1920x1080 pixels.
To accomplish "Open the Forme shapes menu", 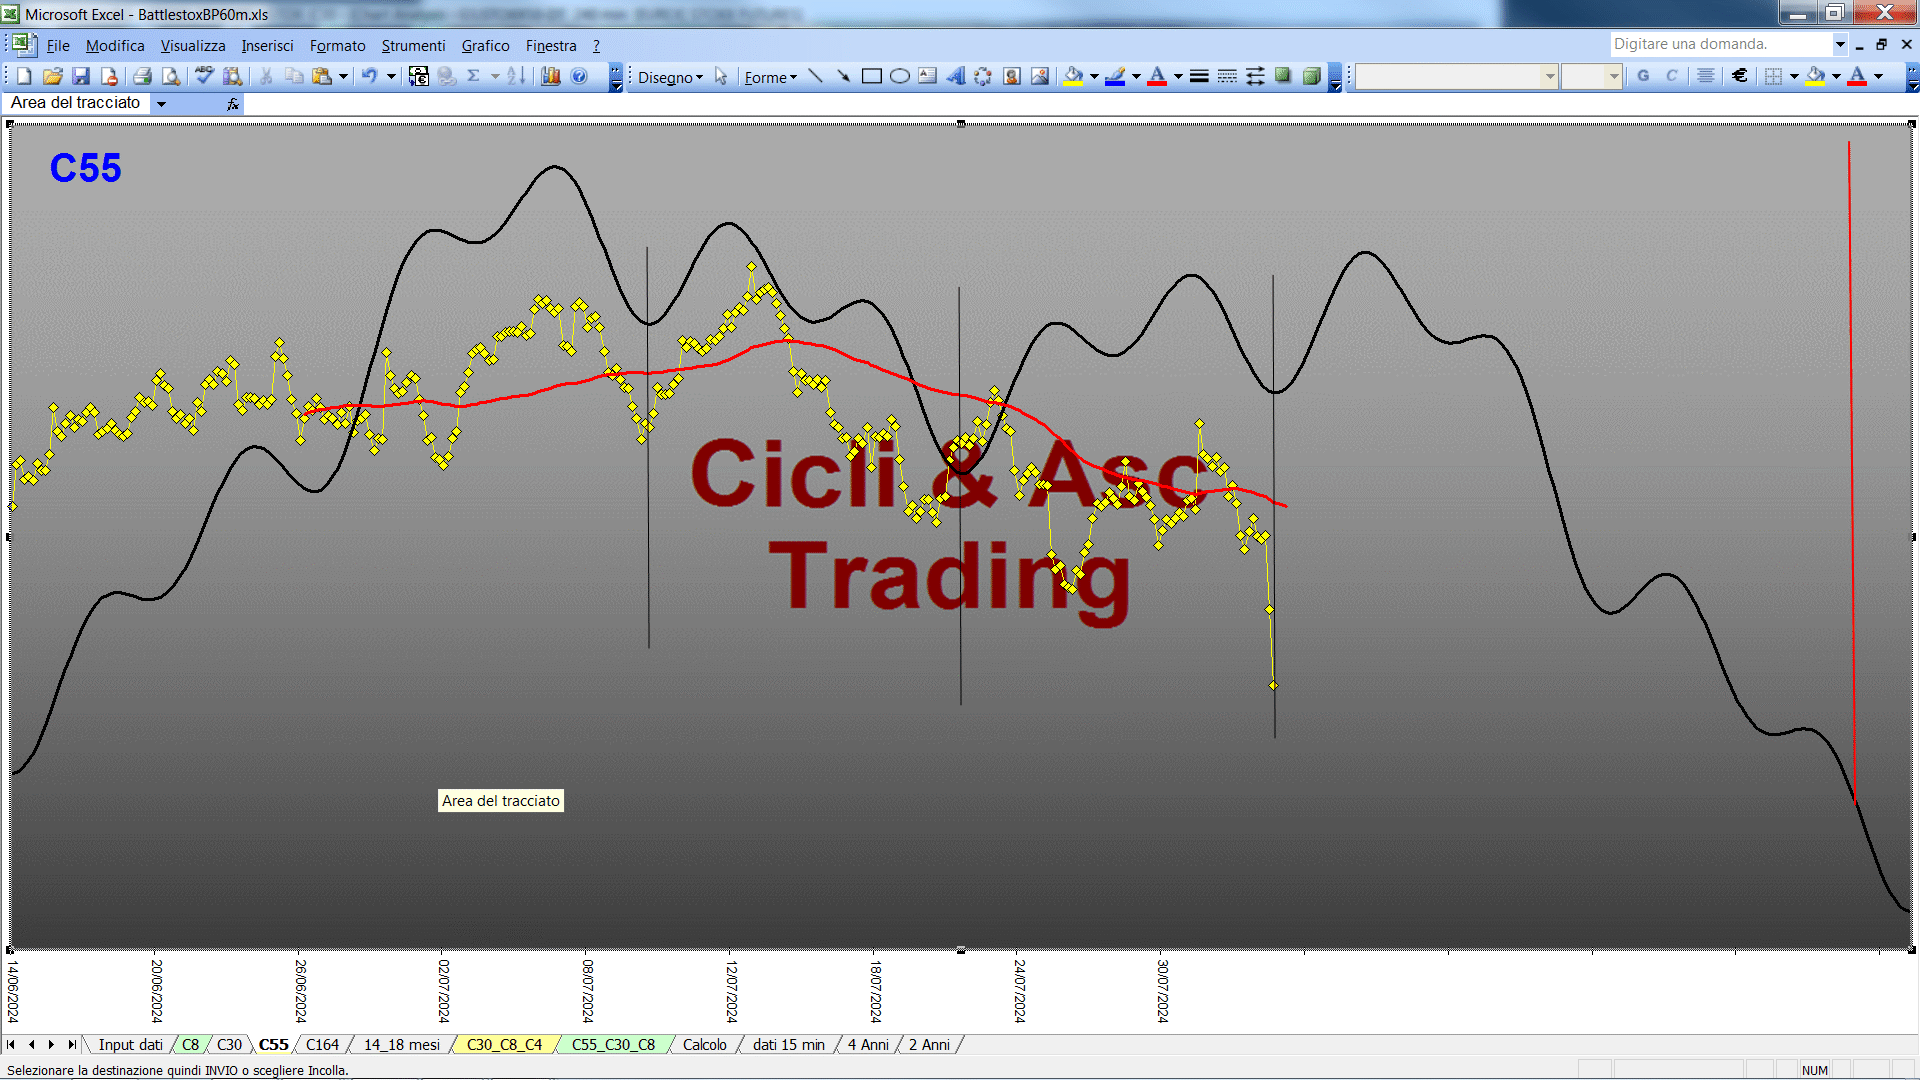I will (x=770, y=77).
